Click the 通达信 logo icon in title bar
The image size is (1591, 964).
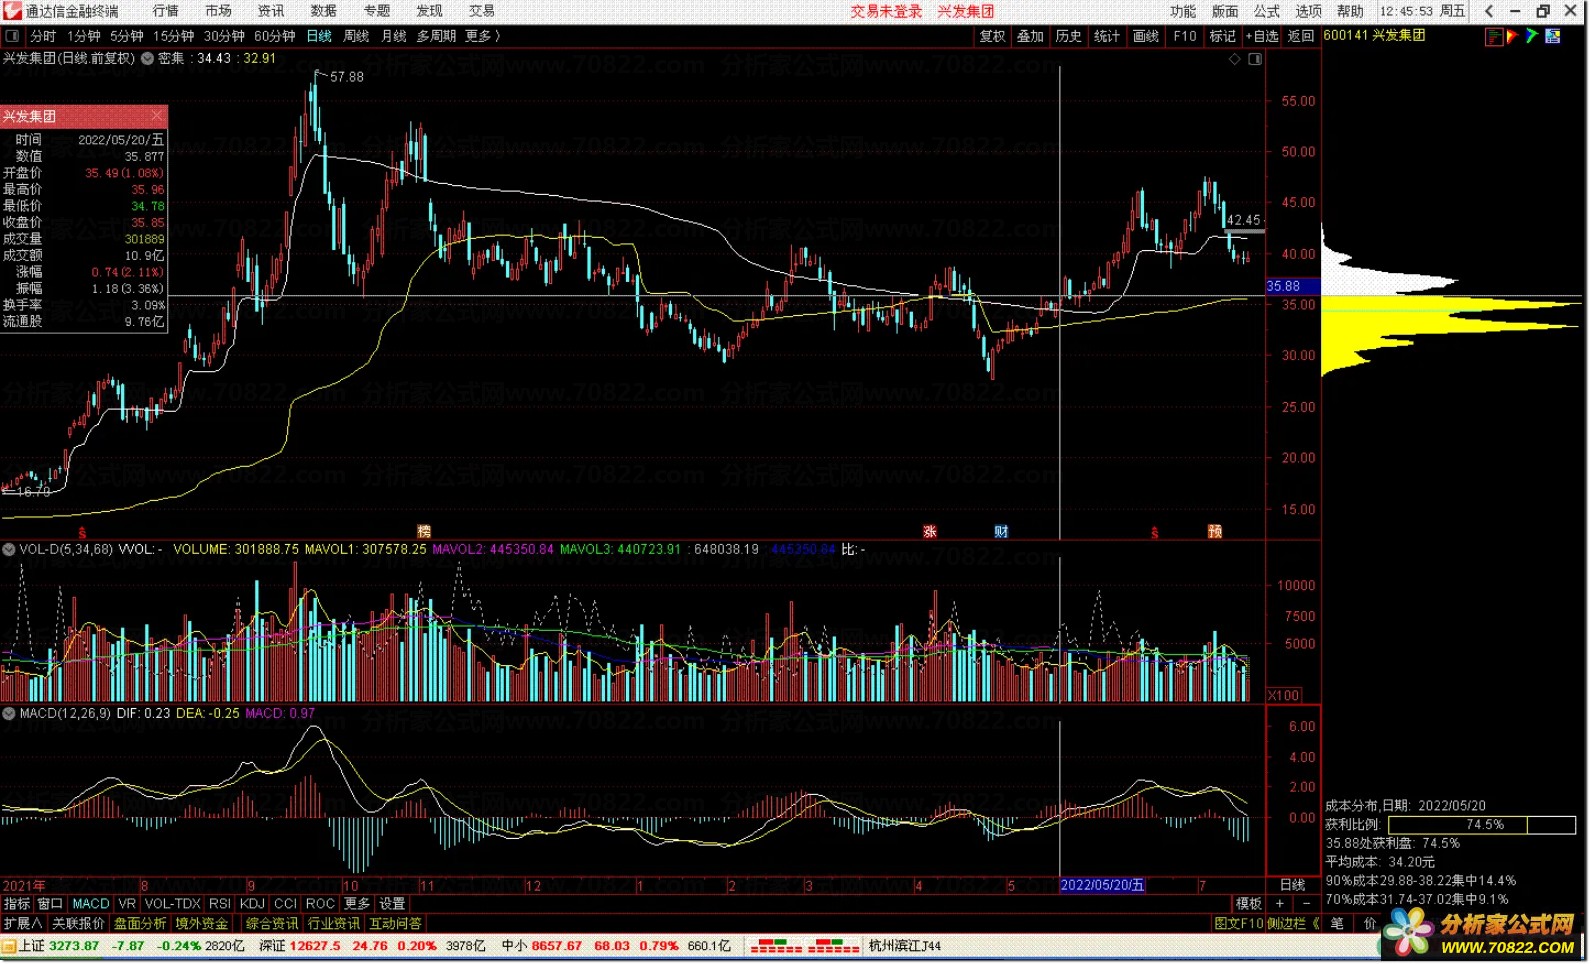pyautogui.click(x=11, y=11)
